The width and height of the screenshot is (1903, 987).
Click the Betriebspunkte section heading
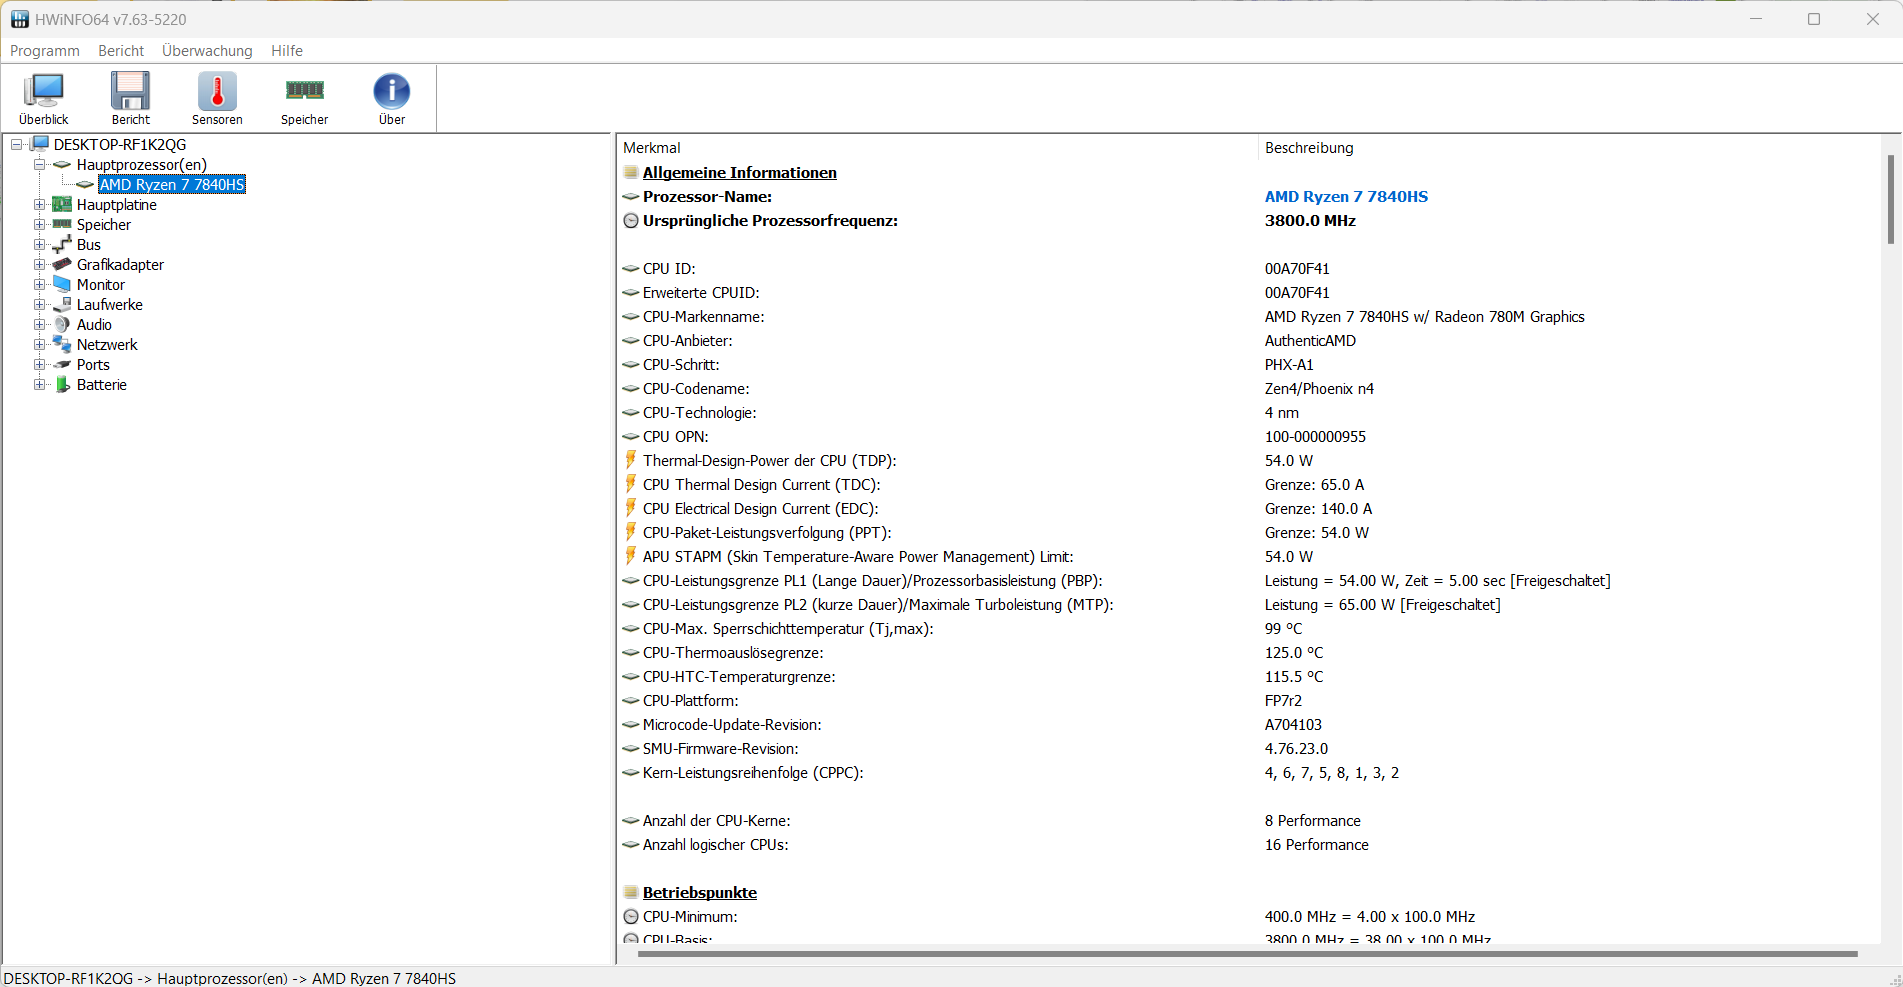coord(700,892)
